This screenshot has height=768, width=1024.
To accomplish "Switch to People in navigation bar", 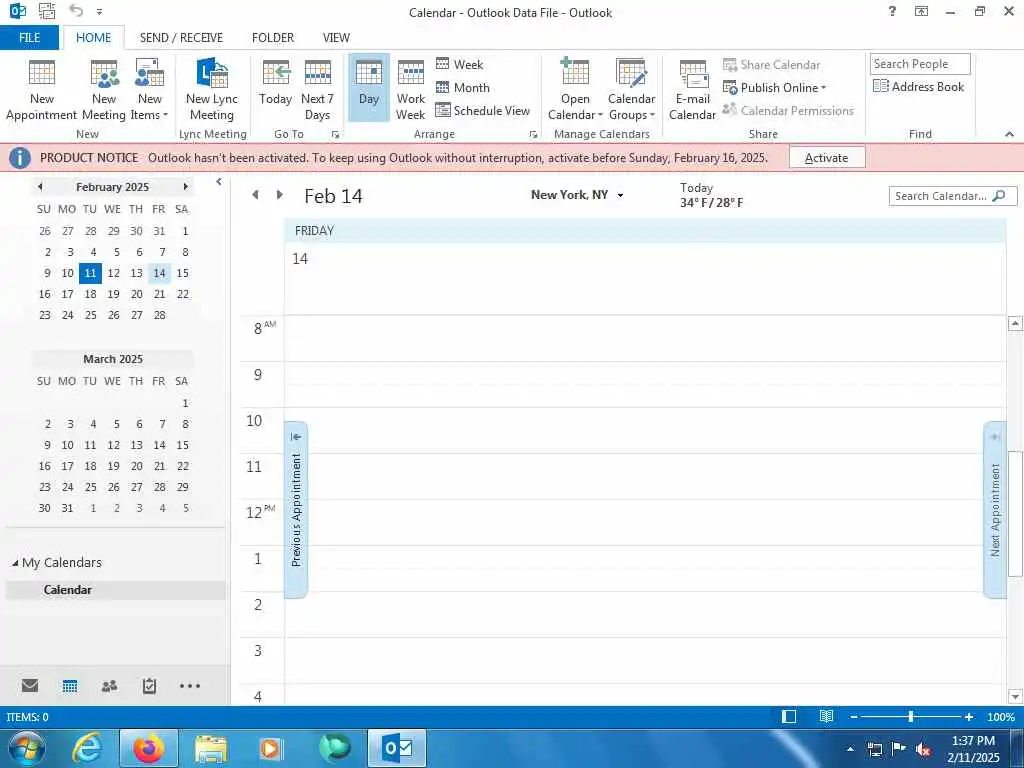I will point(110,686).
